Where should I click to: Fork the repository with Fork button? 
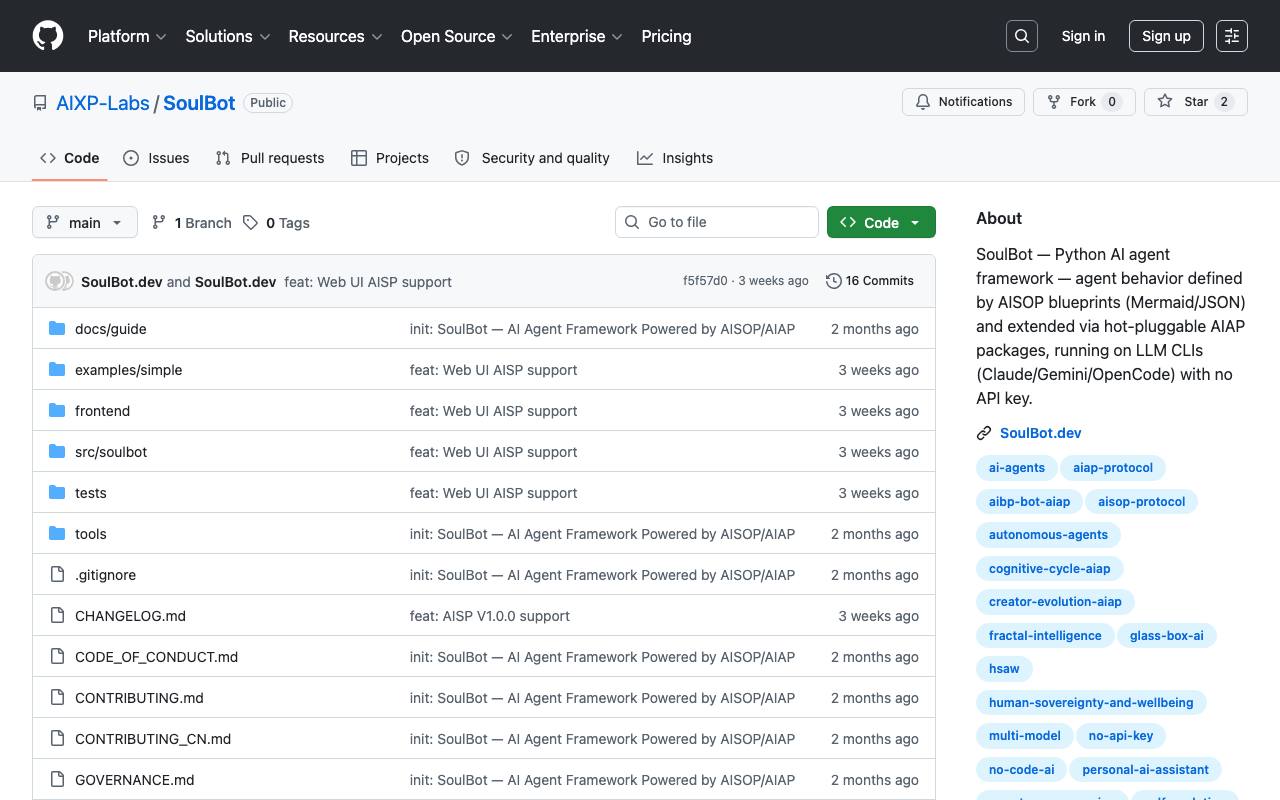(1084, 102)
